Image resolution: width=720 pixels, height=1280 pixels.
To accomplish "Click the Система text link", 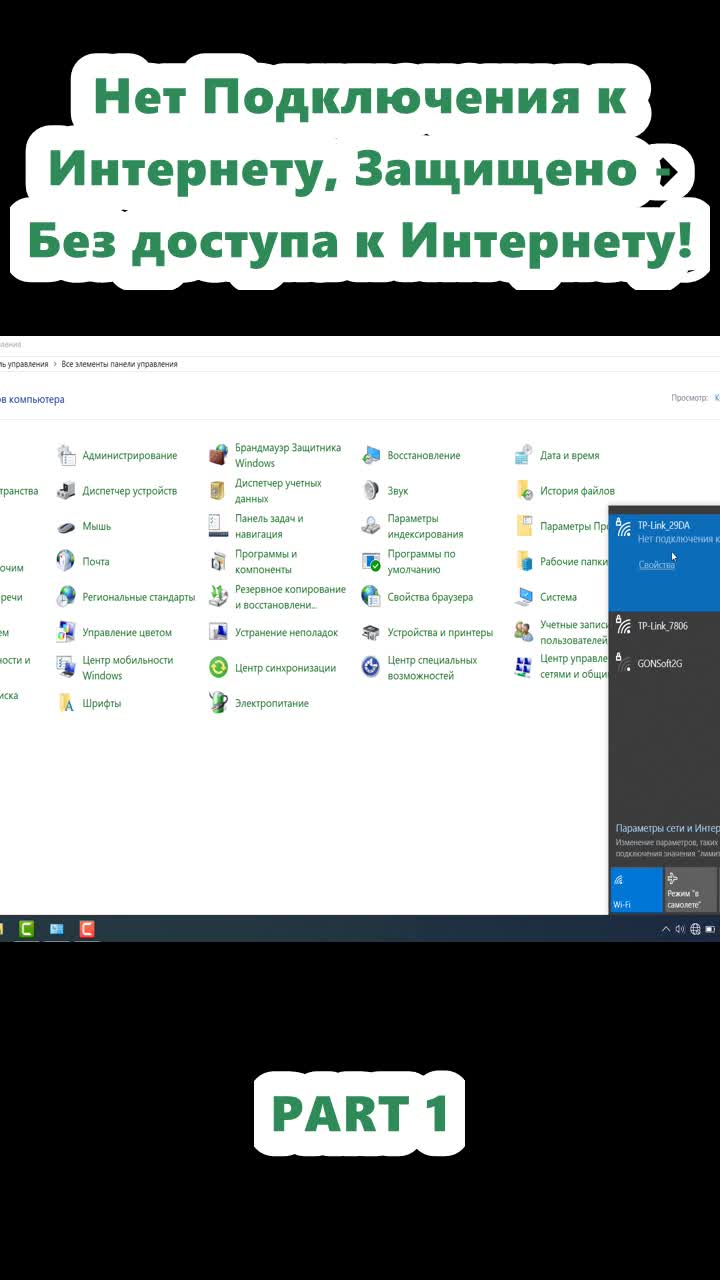I will pyautogui.click(x=558, y=597).
